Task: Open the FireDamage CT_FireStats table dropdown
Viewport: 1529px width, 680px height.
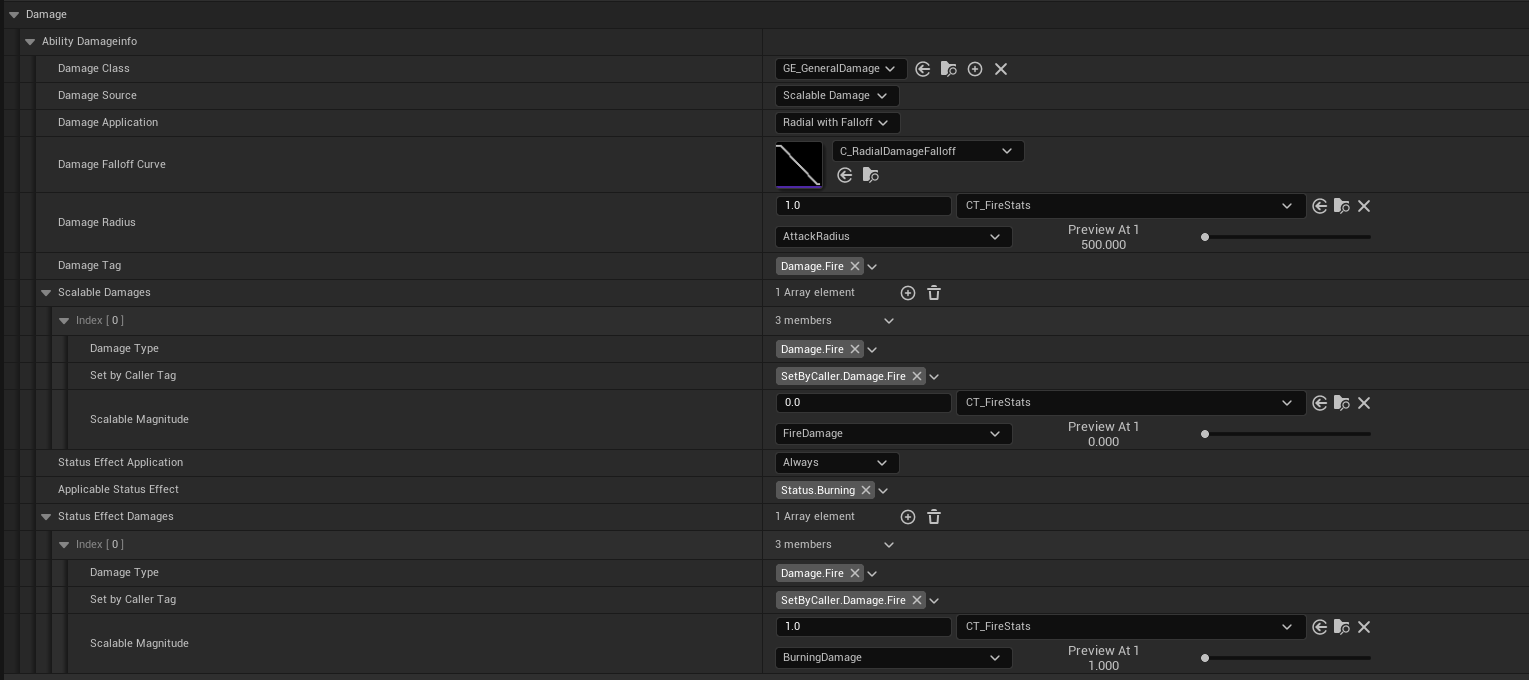Action: click(x=1131, y=403)
